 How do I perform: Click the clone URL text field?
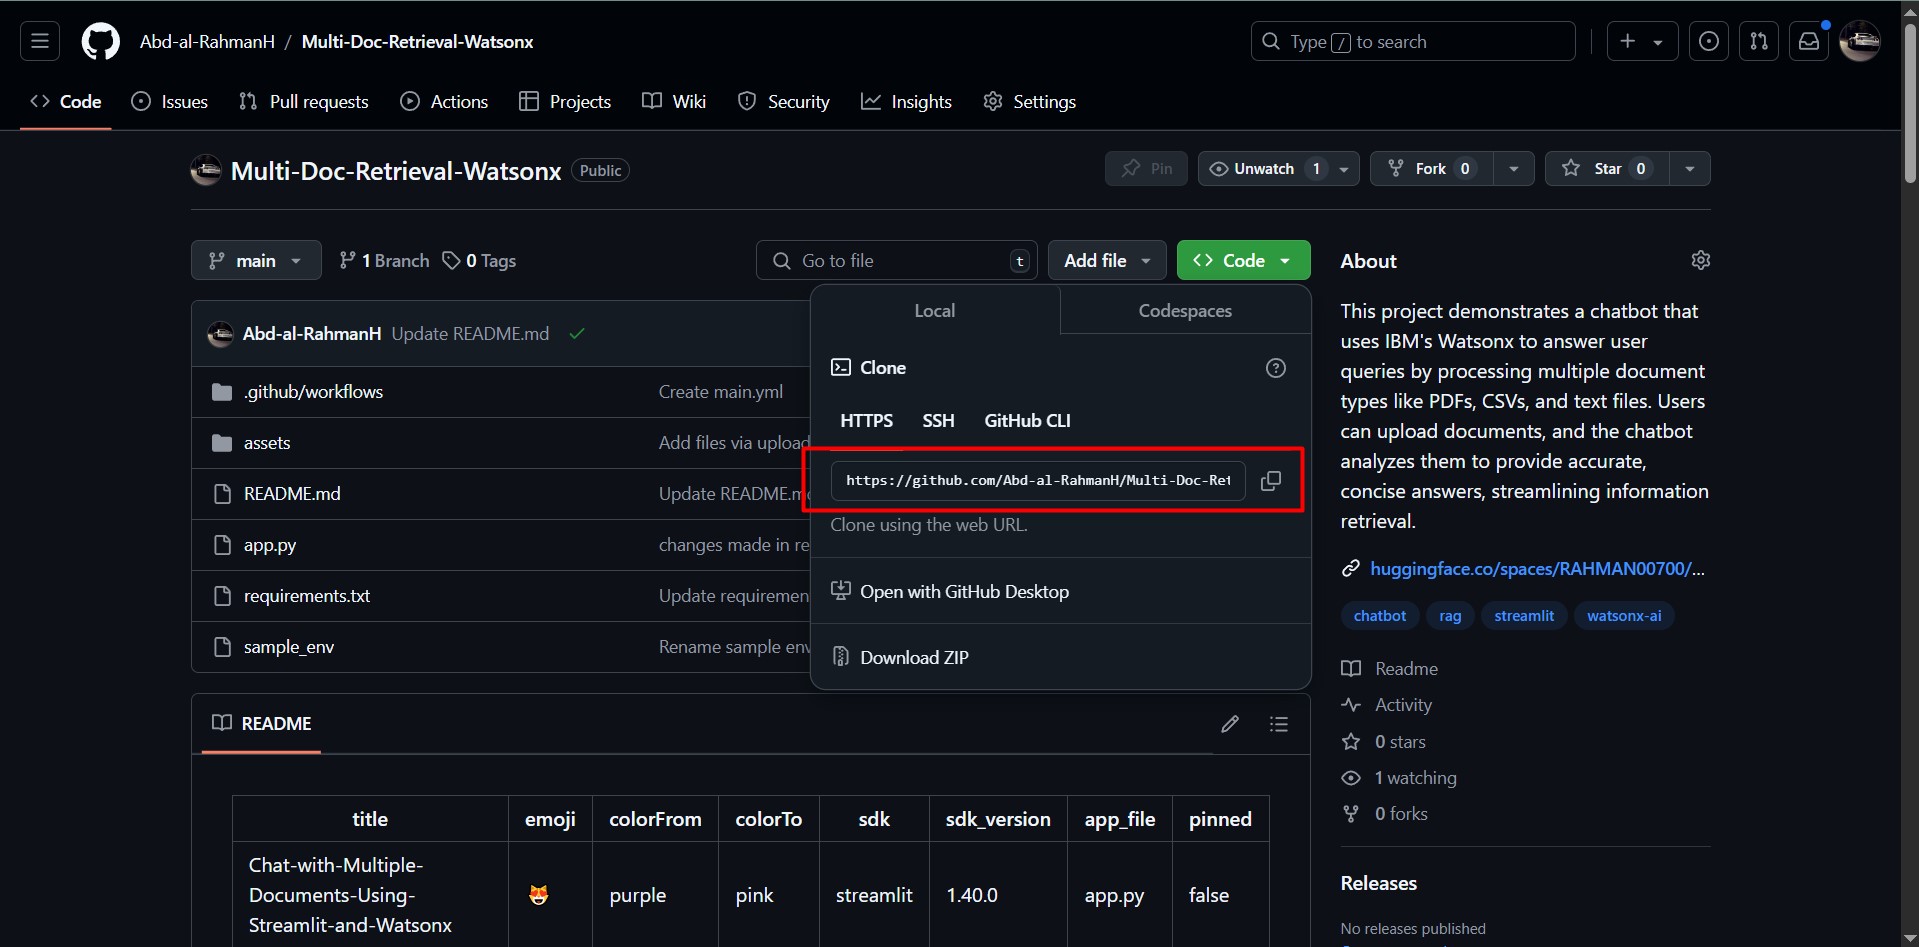pos(1038,480)
